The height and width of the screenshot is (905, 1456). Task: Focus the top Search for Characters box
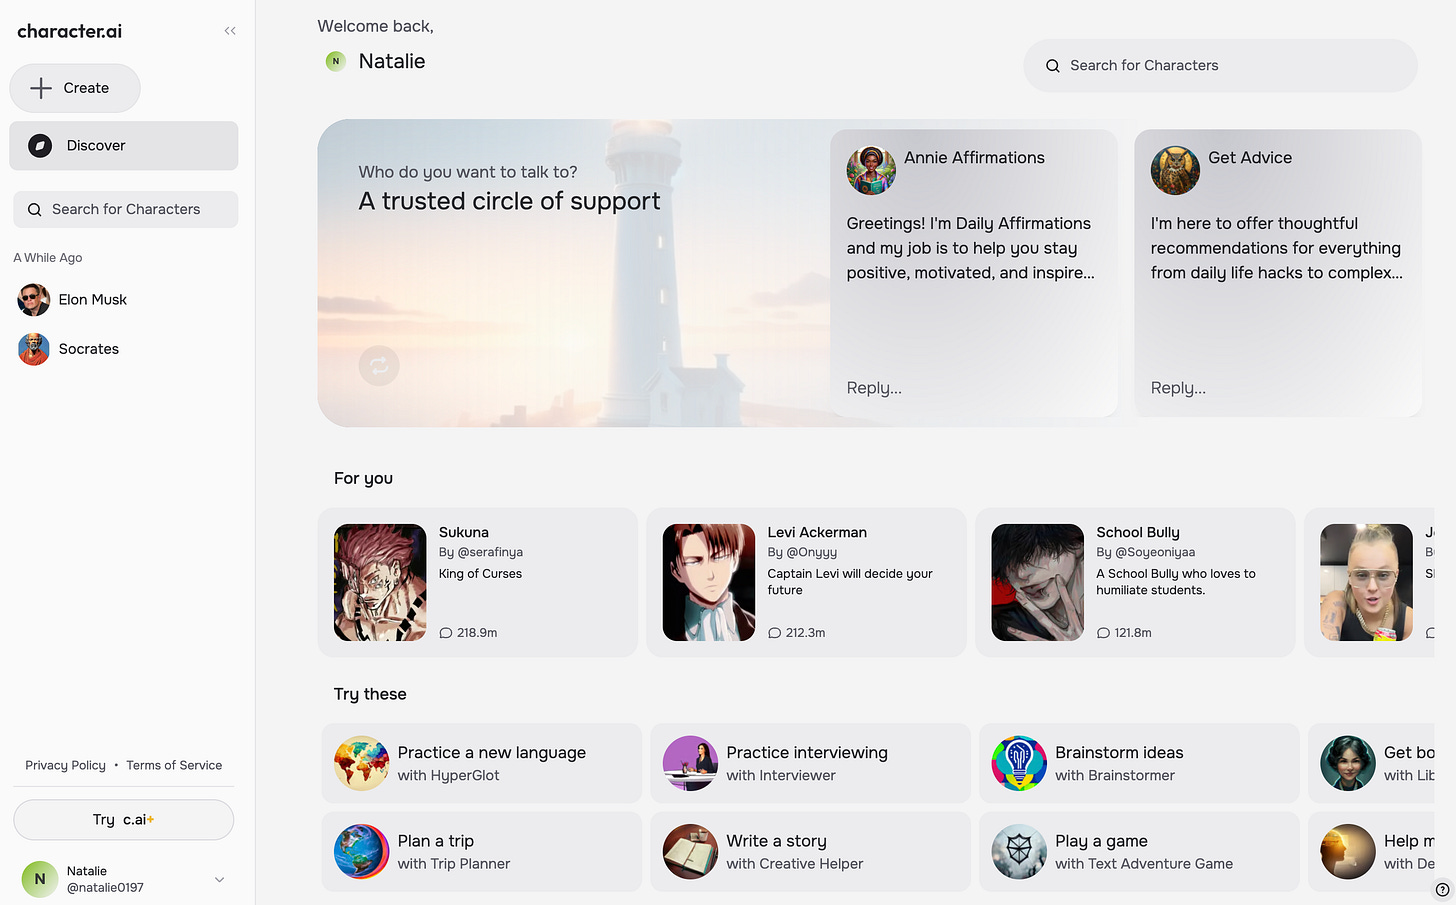(1220, 66)
